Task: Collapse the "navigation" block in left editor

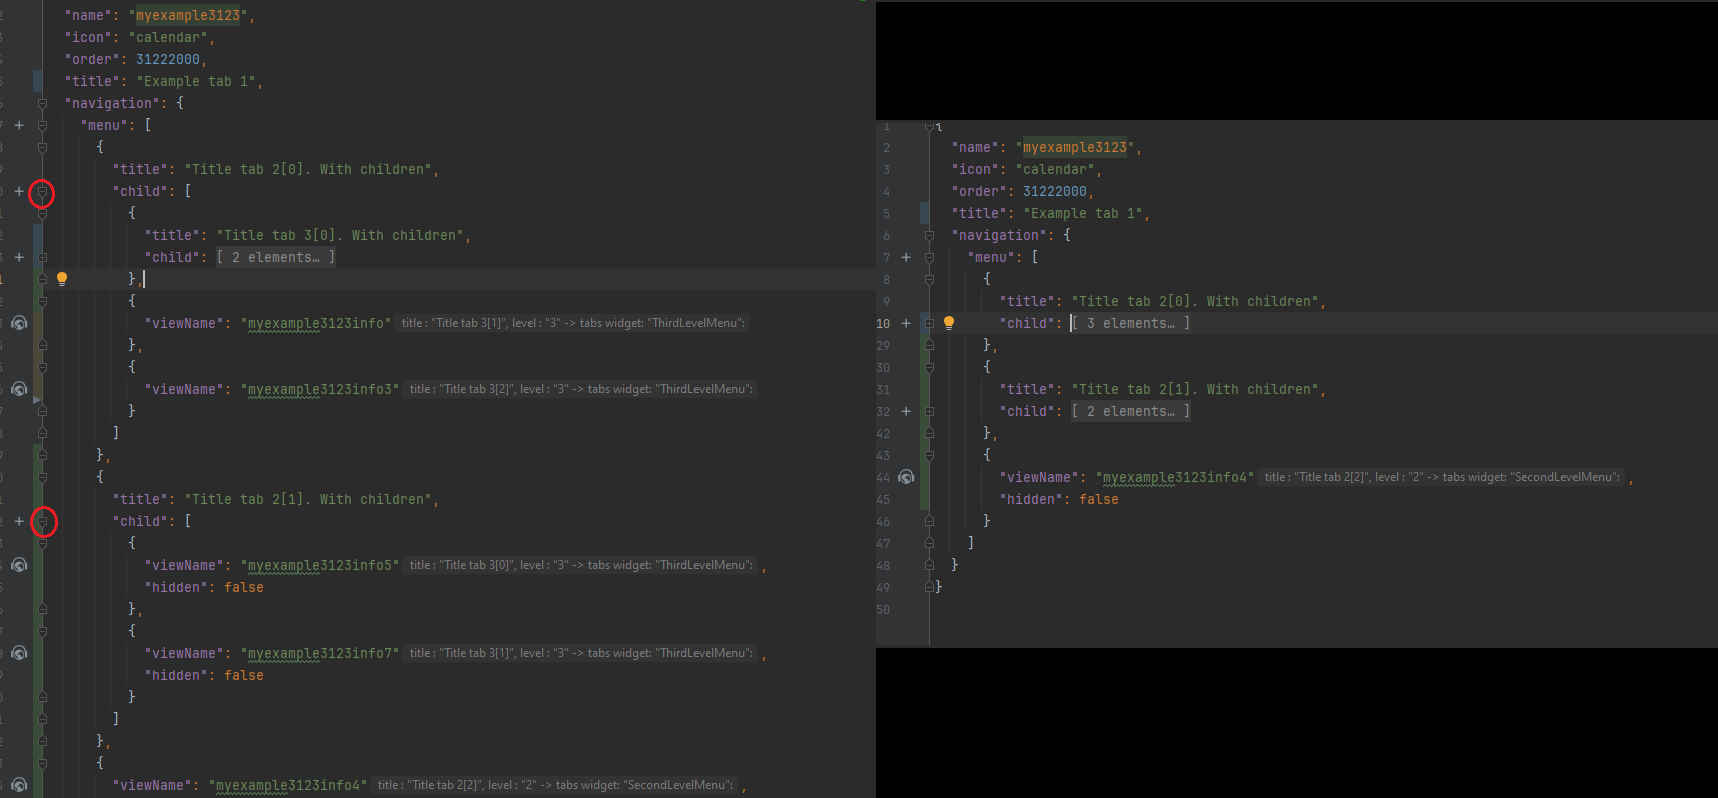Action: [x=42, y=103]
